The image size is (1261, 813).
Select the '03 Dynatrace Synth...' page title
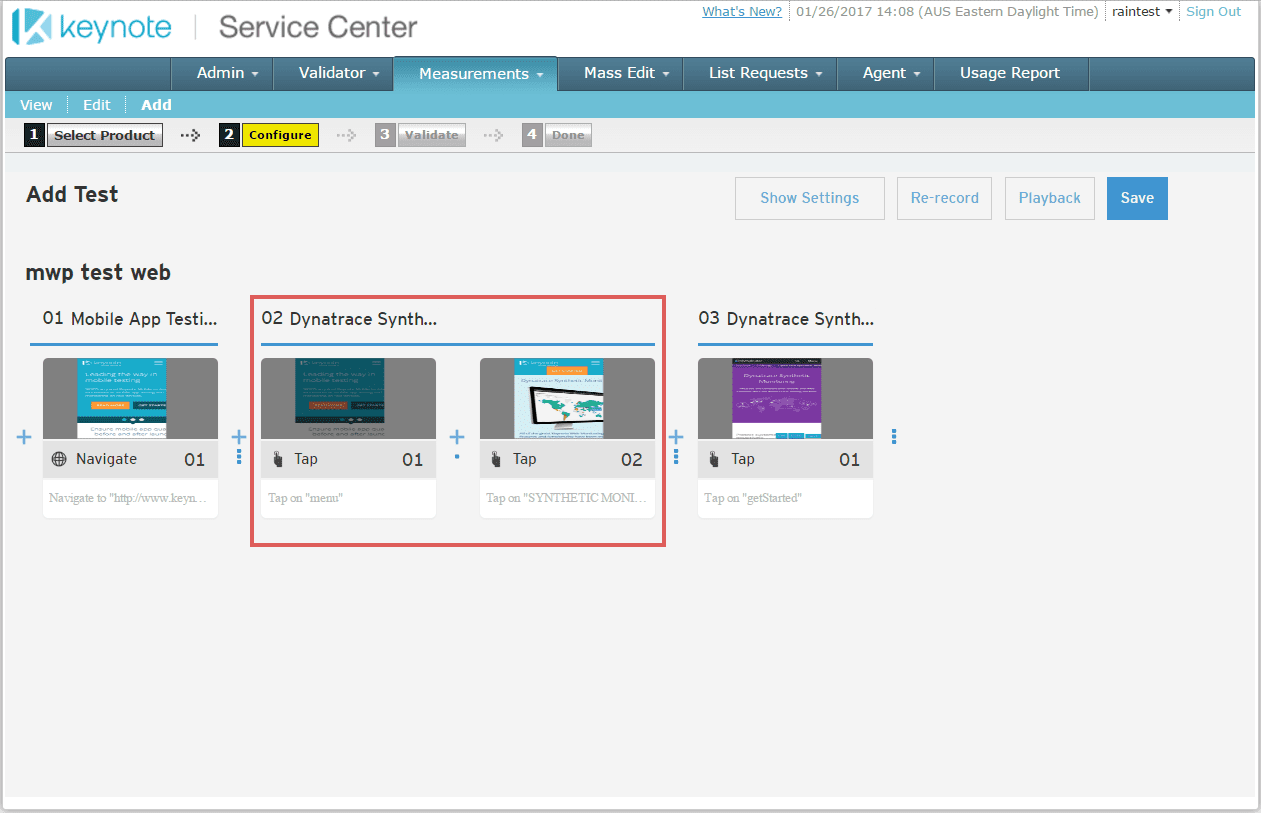(786, 319)
